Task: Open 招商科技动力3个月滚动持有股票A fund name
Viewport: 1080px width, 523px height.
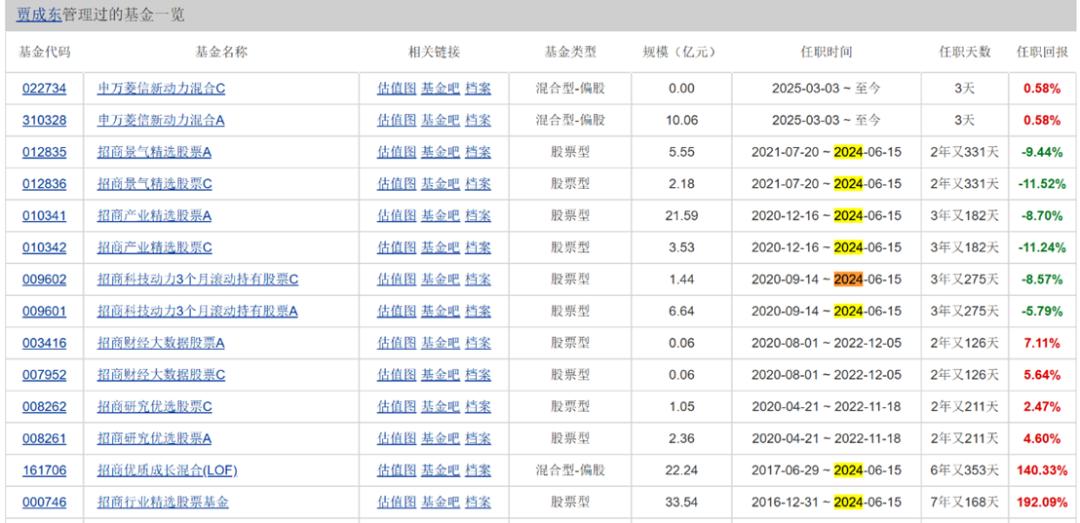Action: 198,311
